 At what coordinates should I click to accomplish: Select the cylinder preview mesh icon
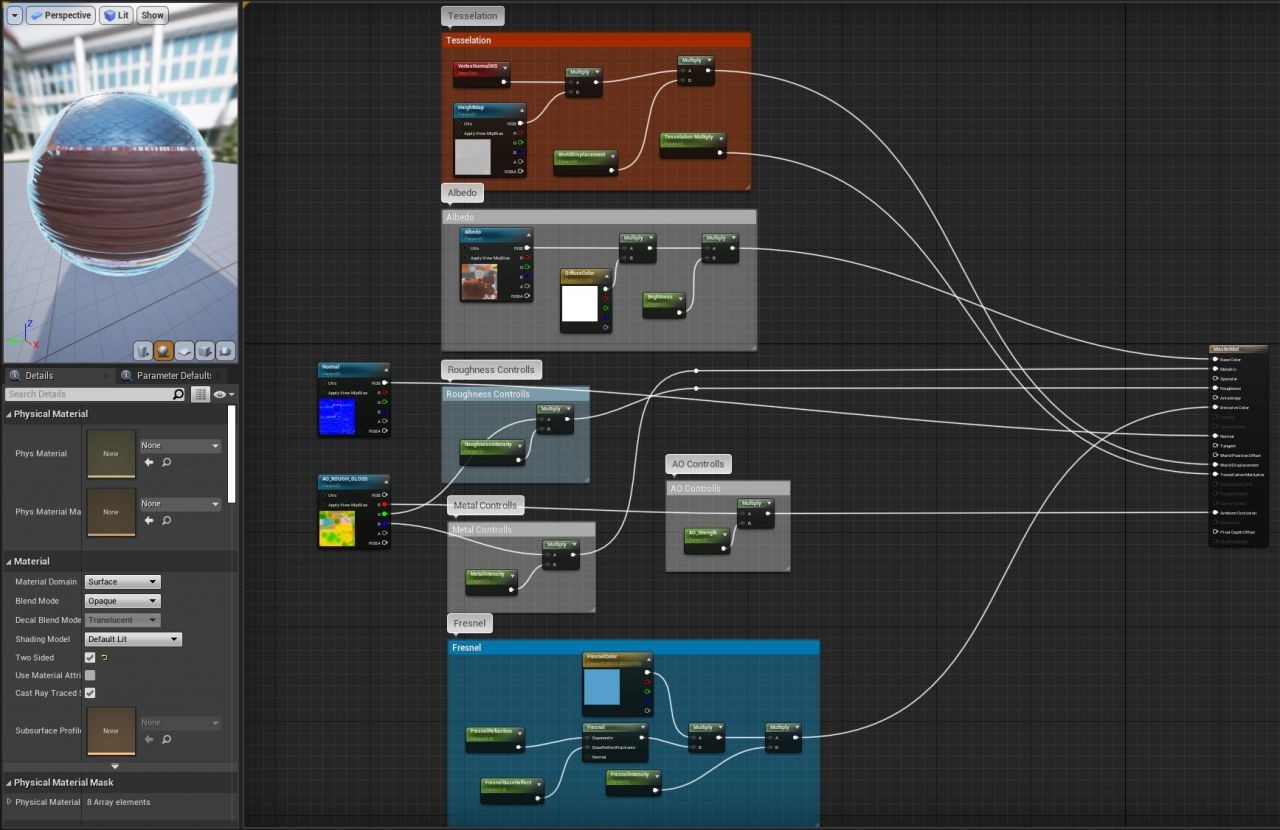click(x=143, y=351)
